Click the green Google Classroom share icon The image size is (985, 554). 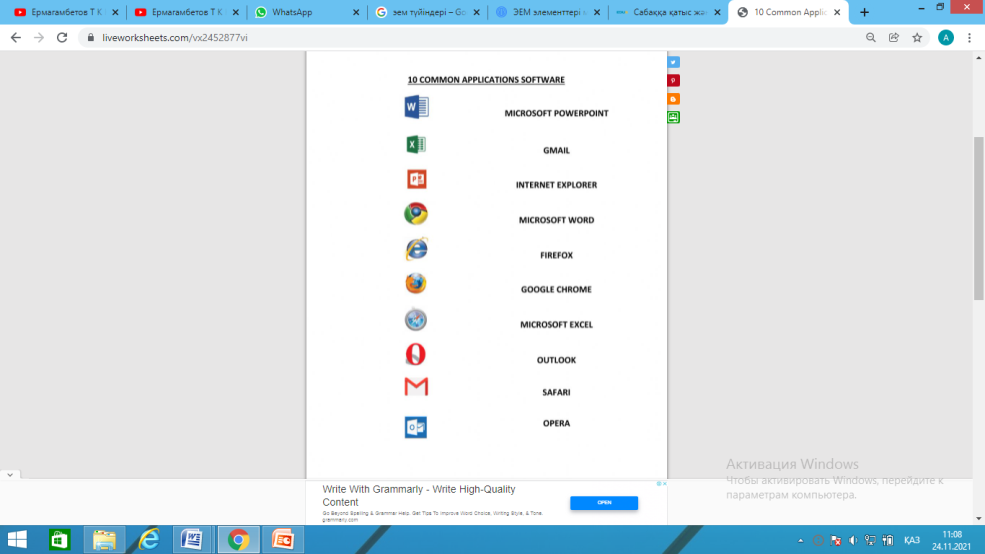[673, 117]
